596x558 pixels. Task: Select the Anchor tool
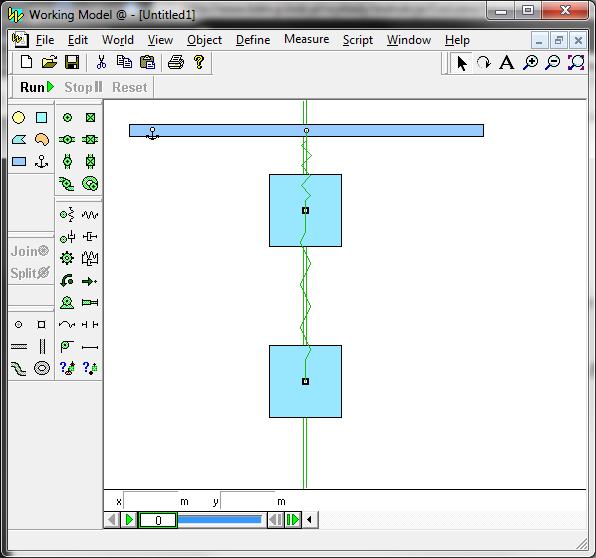coord(41,162)
